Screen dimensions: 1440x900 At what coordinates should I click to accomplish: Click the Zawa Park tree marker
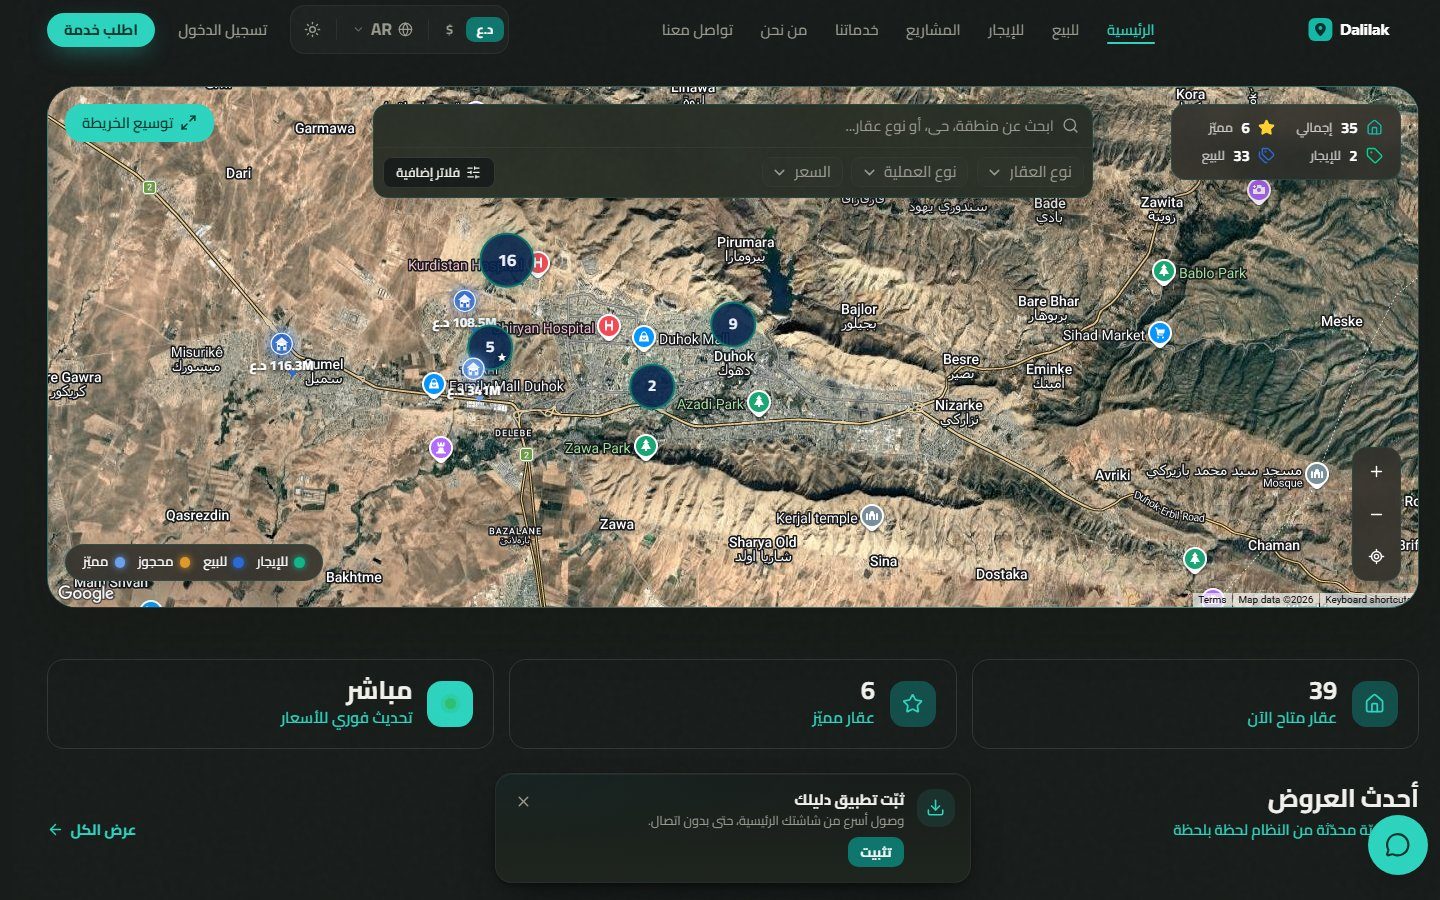pos(646,446)
